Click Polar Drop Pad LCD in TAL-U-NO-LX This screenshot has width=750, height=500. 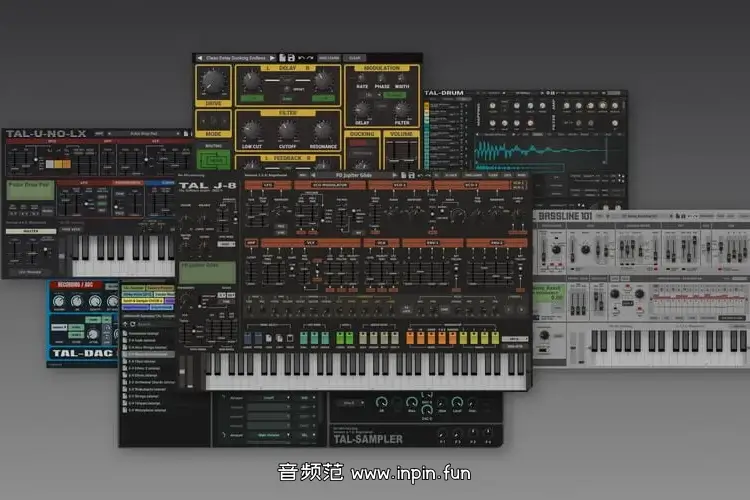(x=31, y=190)
